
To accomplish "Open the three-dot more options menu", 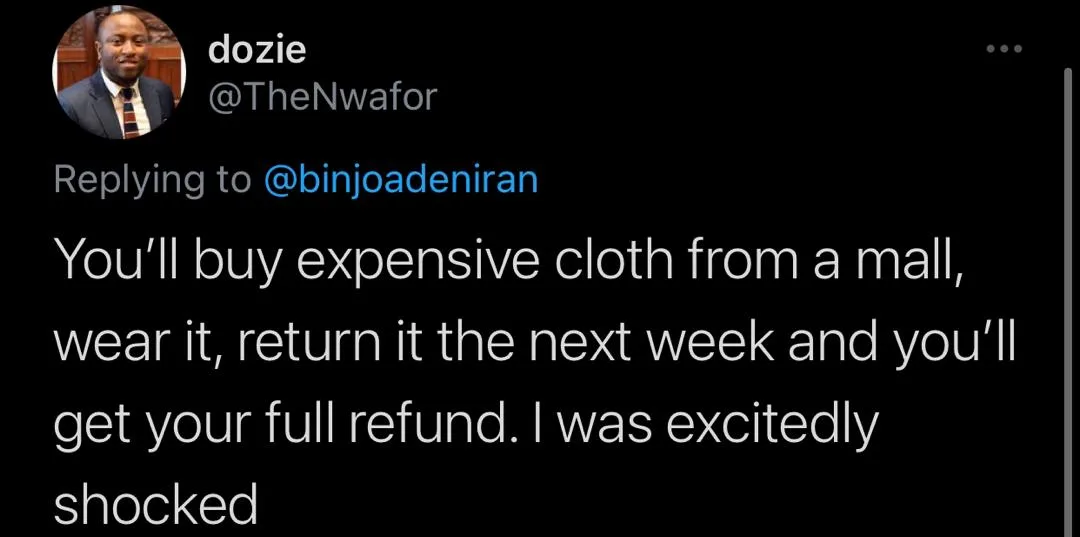I will [x=1004, y=49].
